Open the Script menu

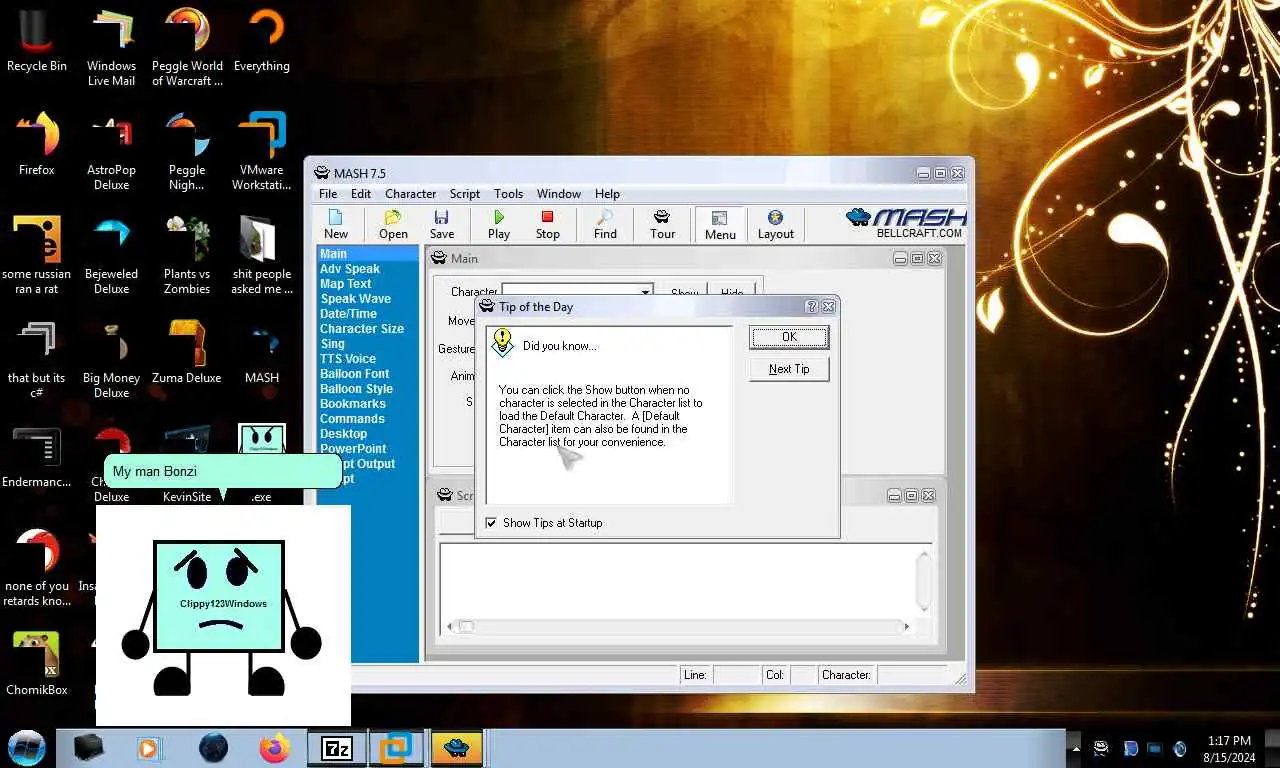(x=465, y=194)
